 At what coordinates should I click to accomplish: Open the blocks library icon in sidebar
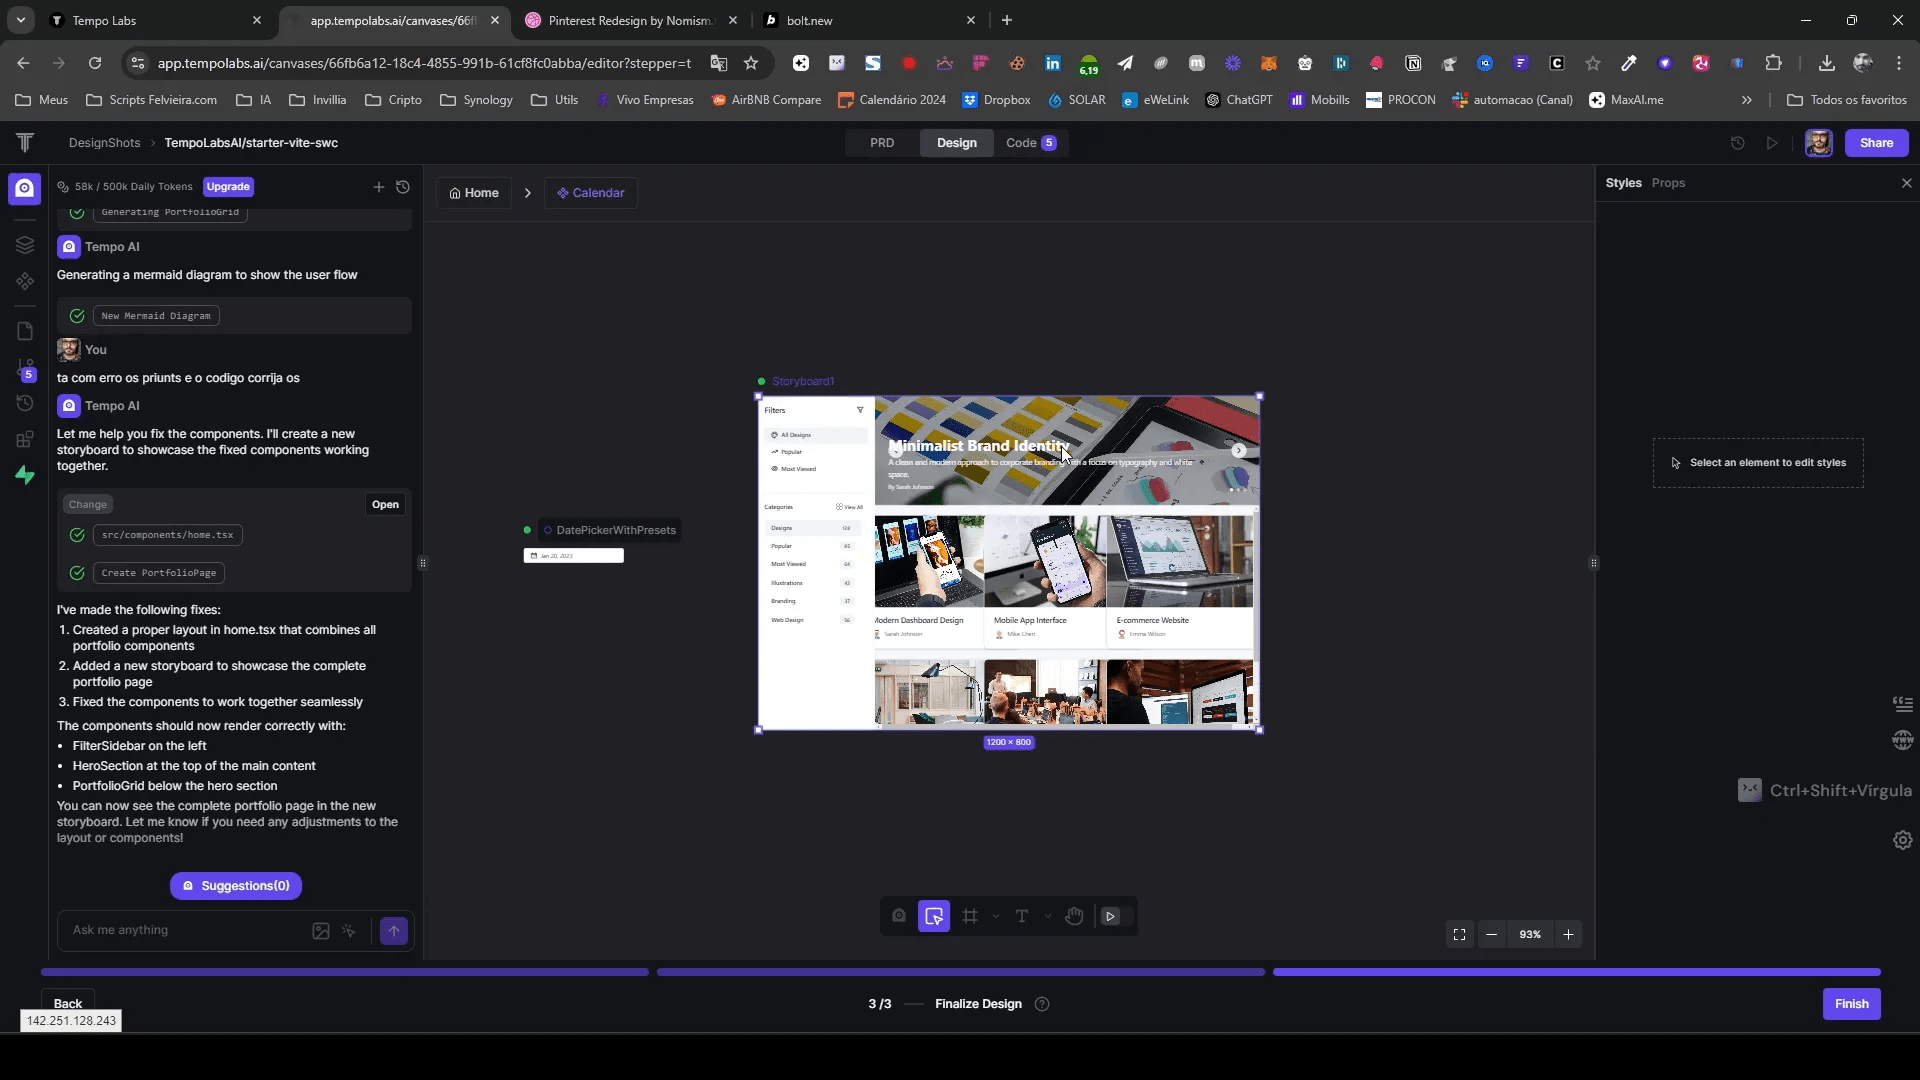coord(25,440)
